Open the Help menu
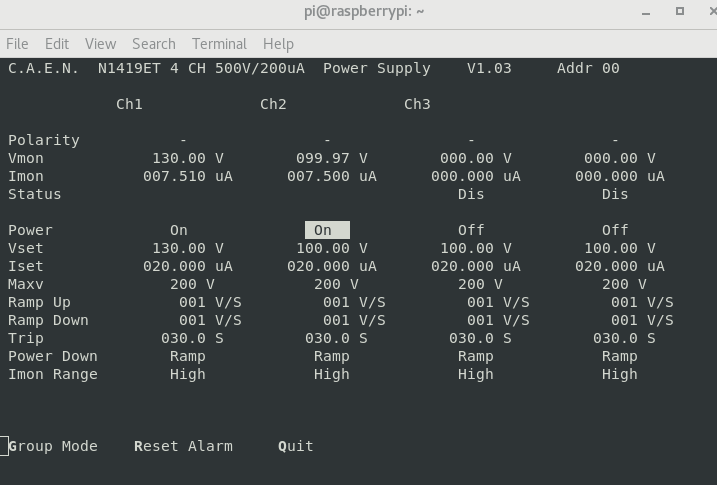Screen dimensions: 717x485 (x=278, y=44)
